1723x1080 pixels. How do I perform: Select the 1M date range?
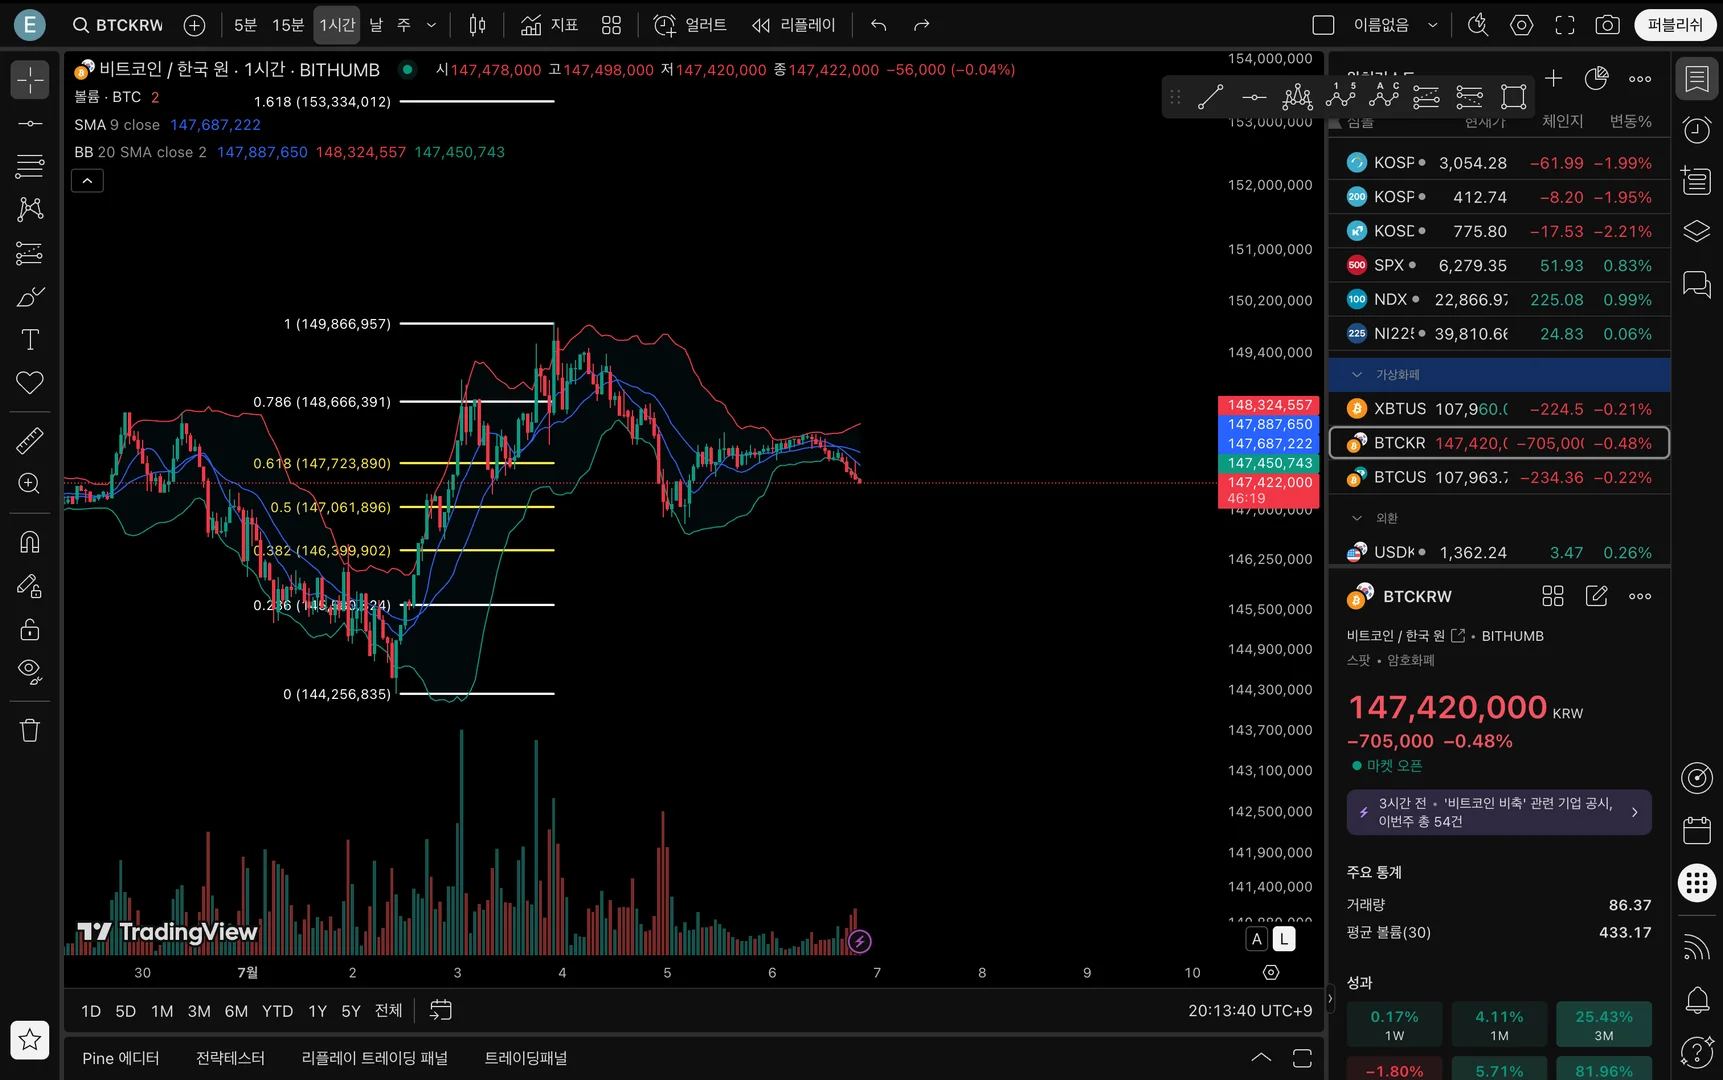tap(162, 1011)
